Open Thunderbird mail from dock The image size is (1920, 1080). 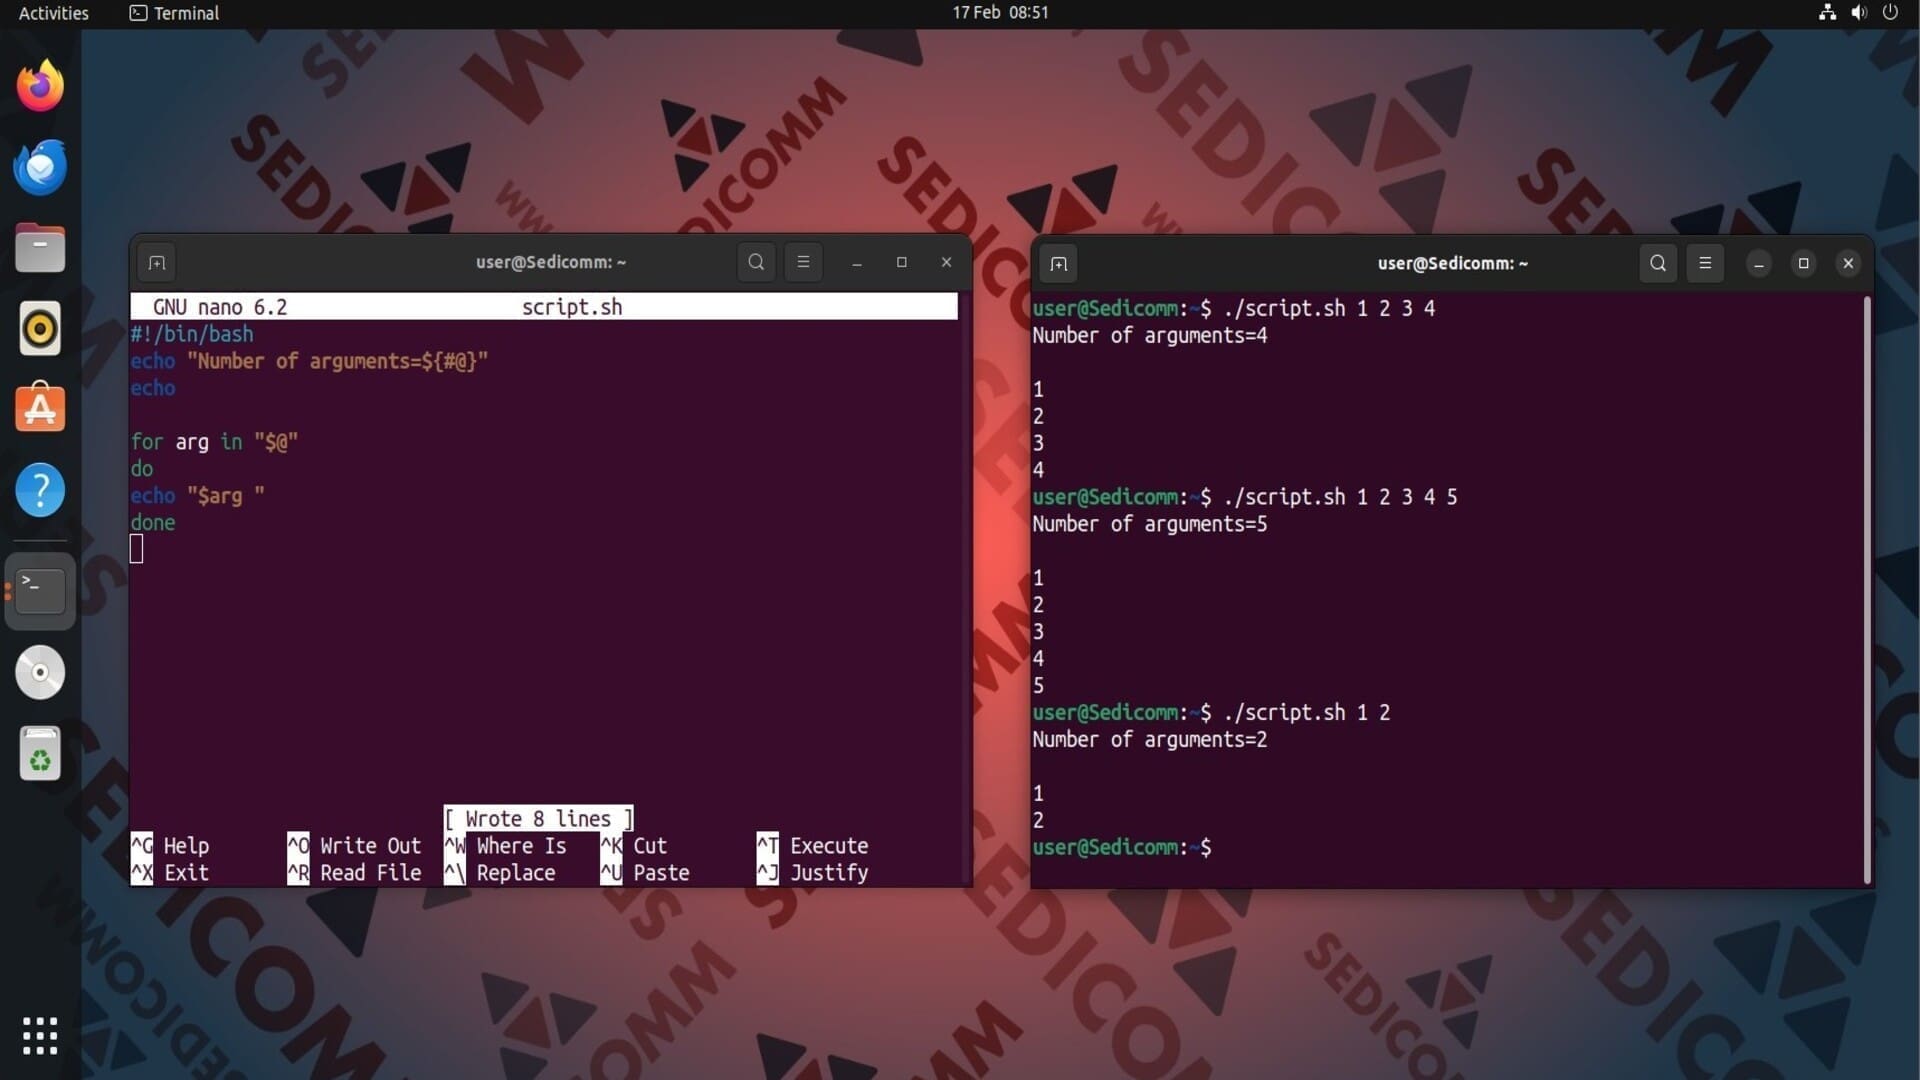click(40, 167)
